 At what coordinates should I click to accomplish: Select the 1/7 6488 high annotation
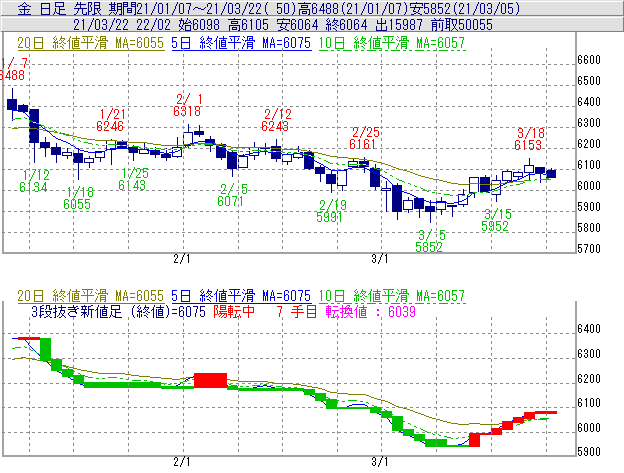click(14, 69)
